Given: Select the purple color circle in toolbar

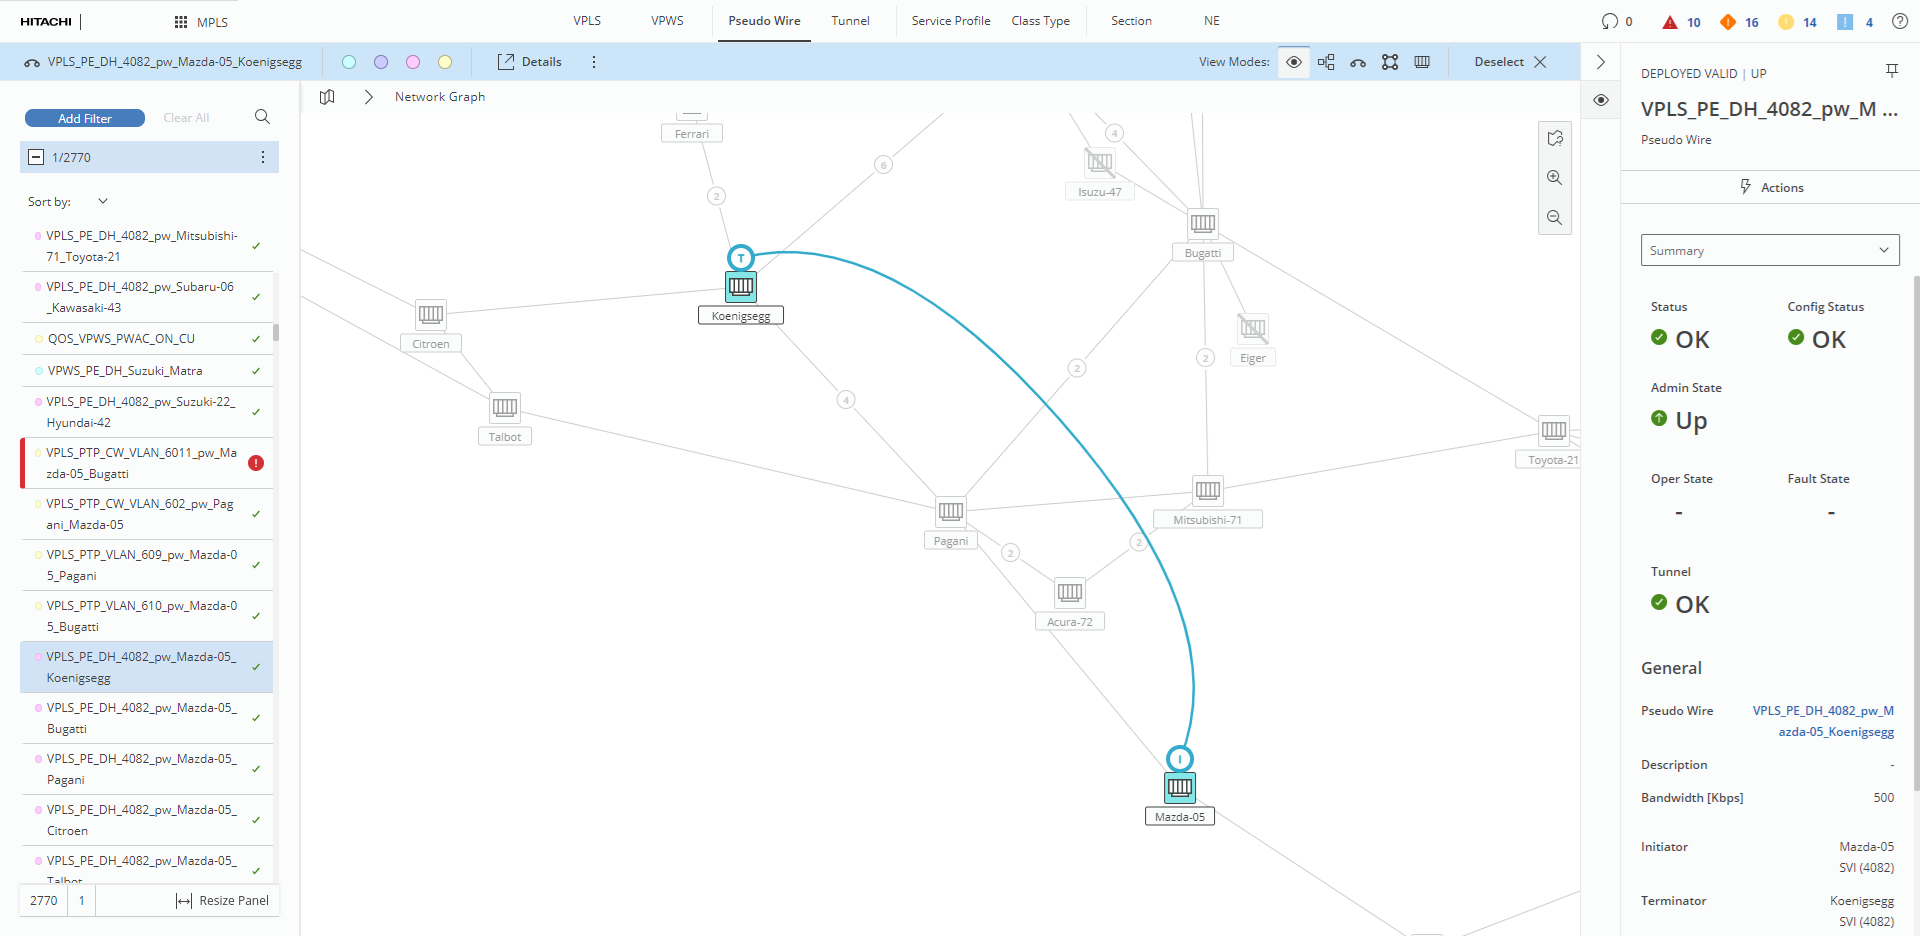Looking at the screenshot, I should click(x=381, y=62).
